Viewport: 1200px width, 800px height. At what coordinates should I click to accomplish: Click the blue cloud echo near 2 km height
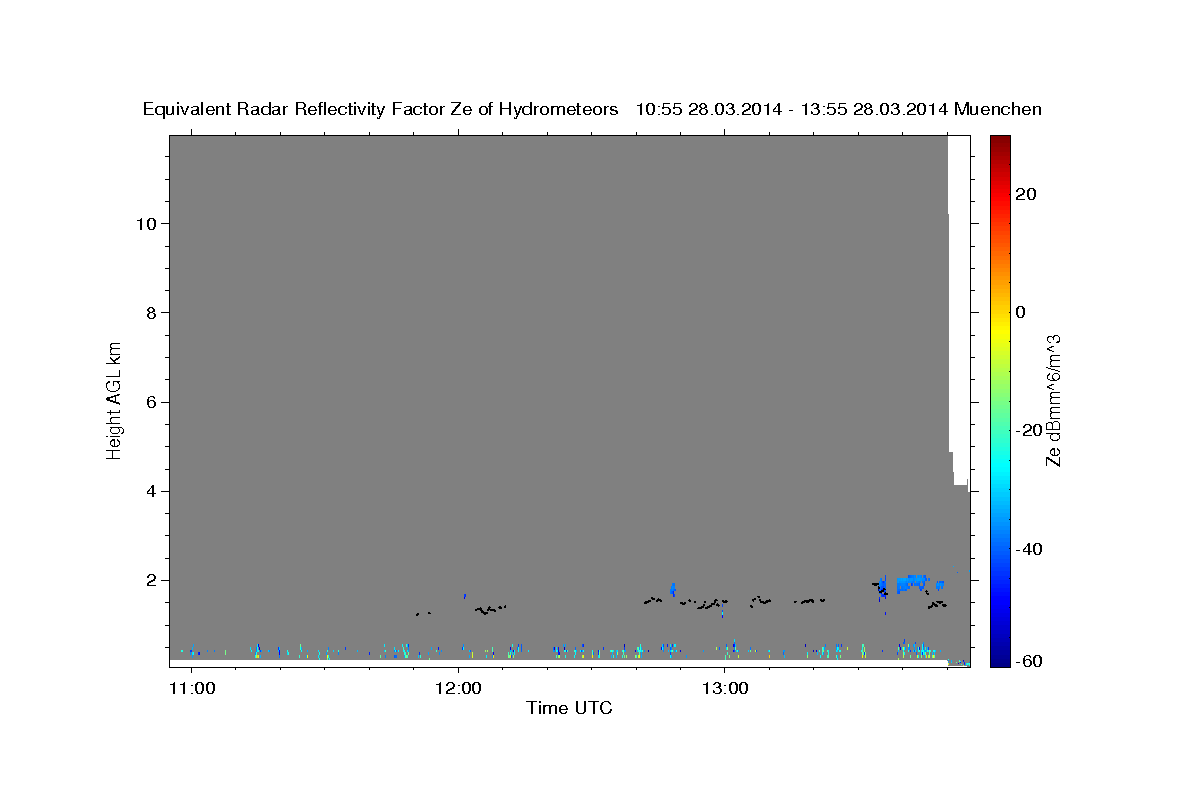pos(913,582)
